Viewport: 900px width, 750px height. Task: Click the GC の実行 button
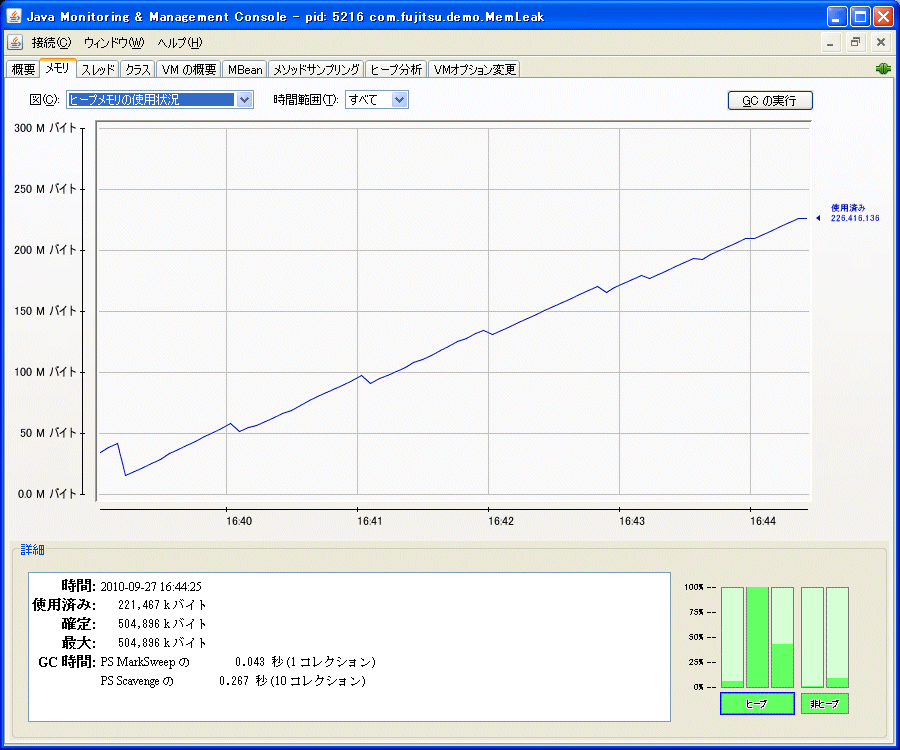click(770, 100)
